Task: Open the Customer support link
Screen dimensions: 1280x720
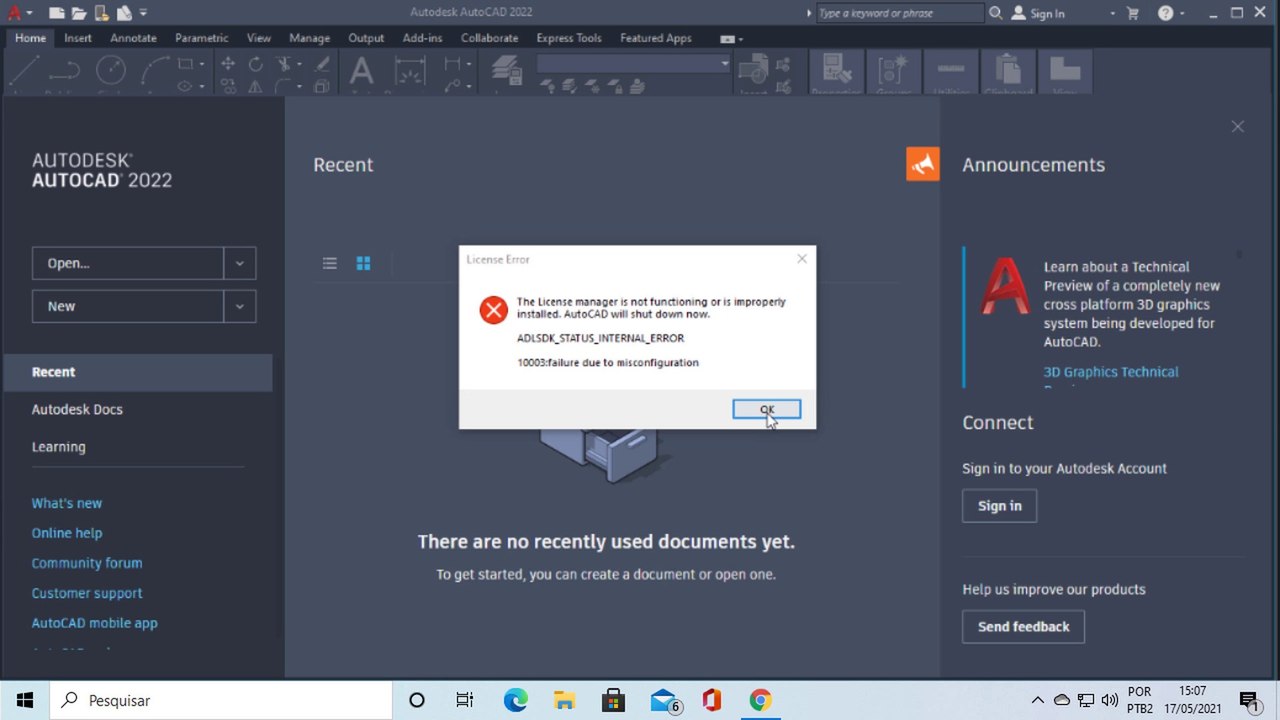Action: [87, 593]
